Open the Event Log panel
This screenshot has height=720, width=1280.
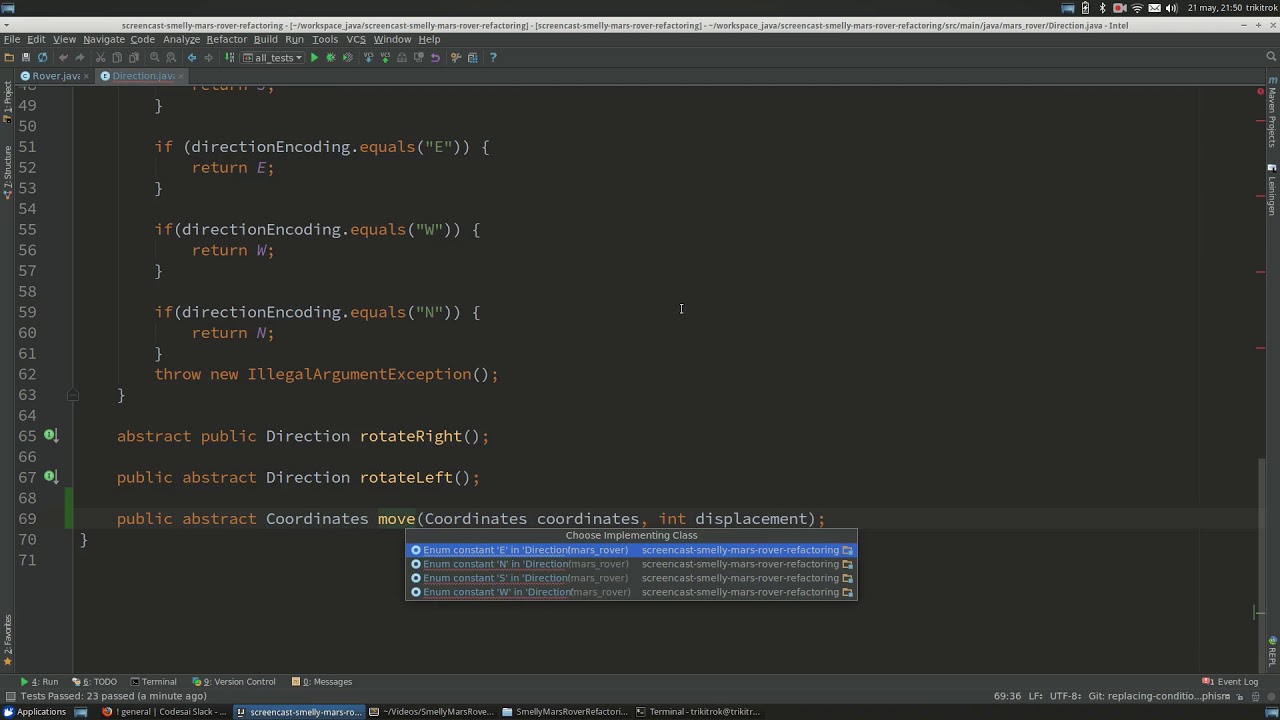[x=1231, y=682]
